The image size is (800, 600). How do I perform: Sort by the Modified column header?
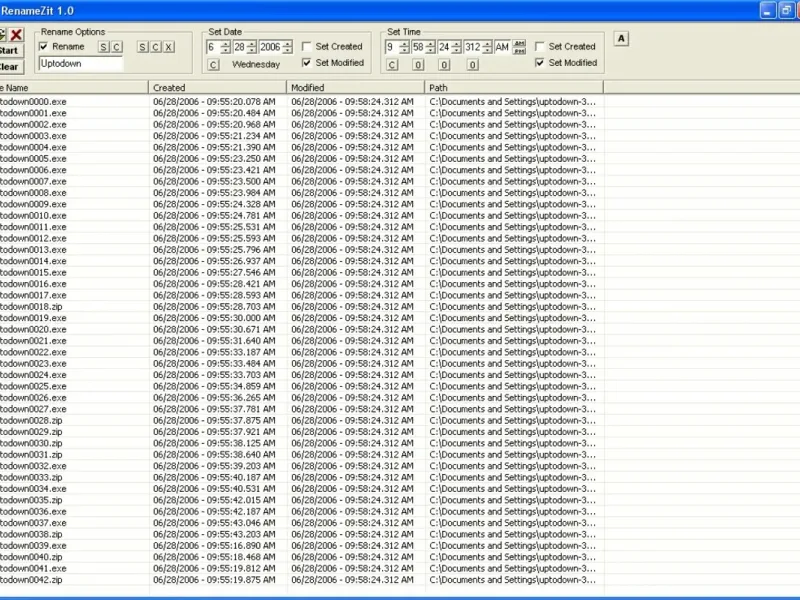coord(356,88)
